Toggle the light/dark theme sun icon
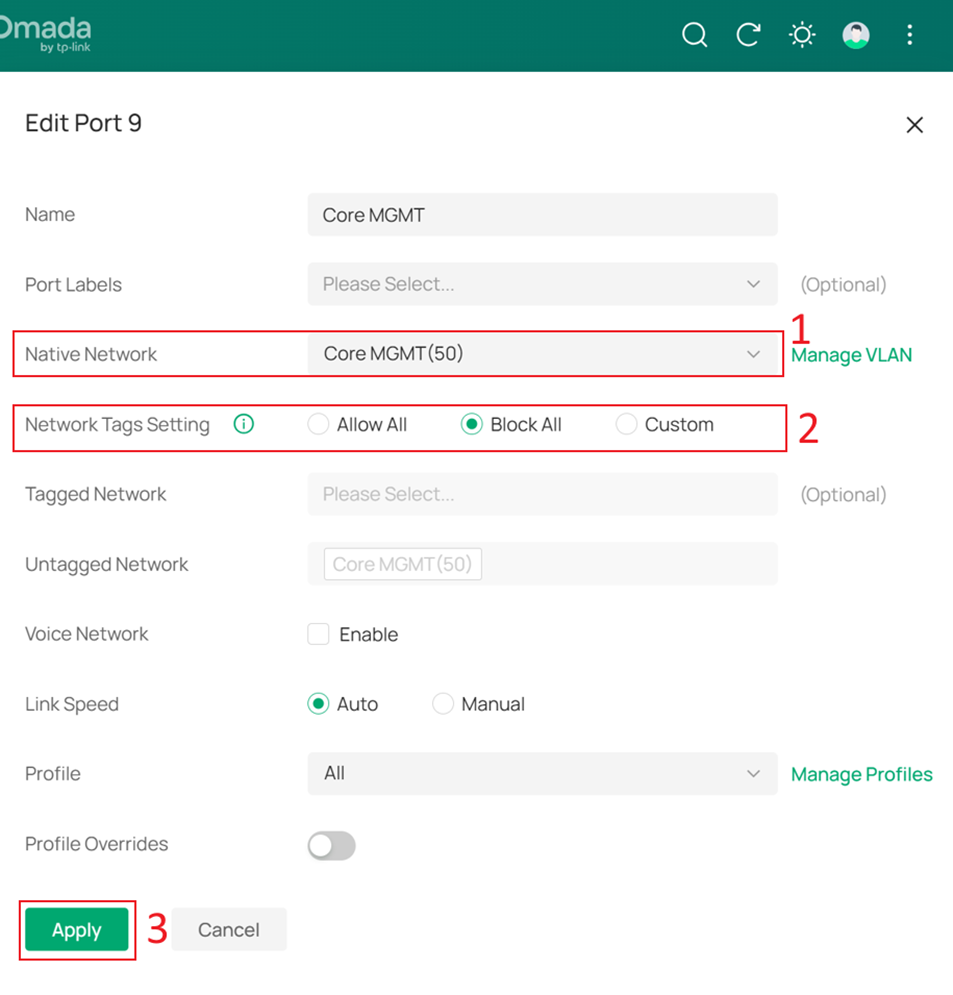Image resolution: width=953 pixels, height=995 pixels. [x=801, y=35]
